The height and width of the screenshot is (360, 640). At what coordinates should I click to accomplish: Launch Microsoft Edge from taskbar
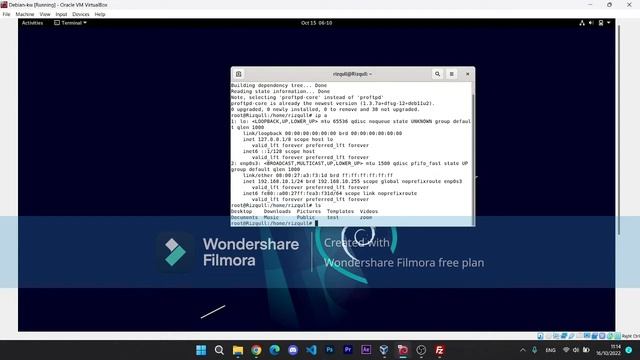click(274, 350)
